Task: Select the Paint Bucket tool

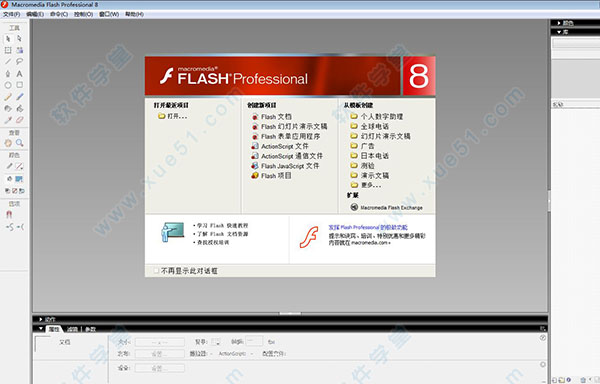Action: 20,108
